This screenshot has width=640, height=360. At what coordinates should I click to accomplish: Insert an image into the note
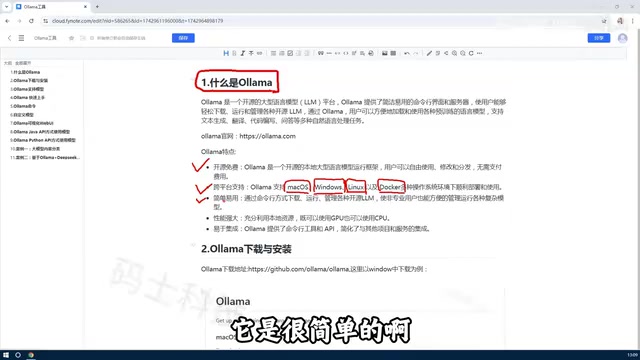(384, 53)
